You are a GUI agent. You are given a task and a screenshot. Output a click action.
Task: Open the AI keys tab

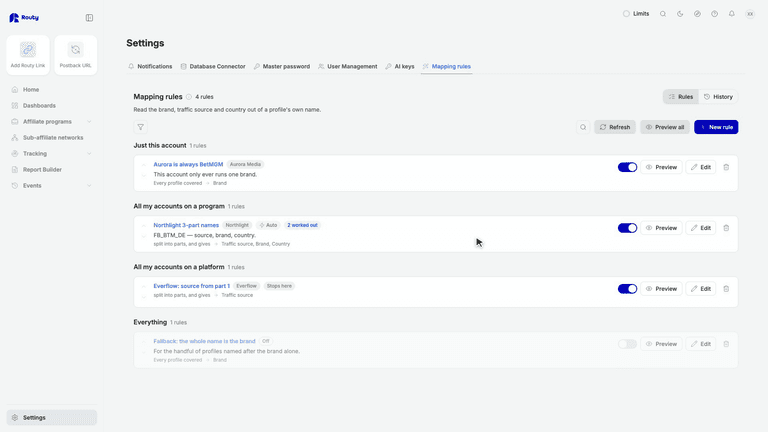pos(400,67)
